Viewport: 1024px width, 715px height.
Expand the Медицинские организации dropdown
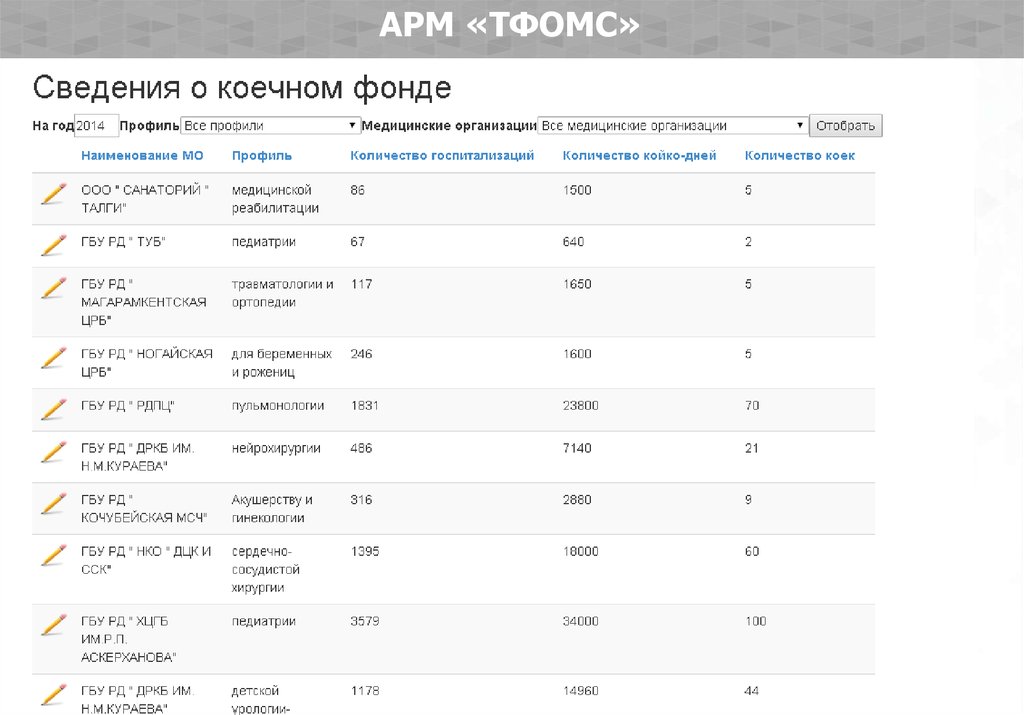point(672,126)
